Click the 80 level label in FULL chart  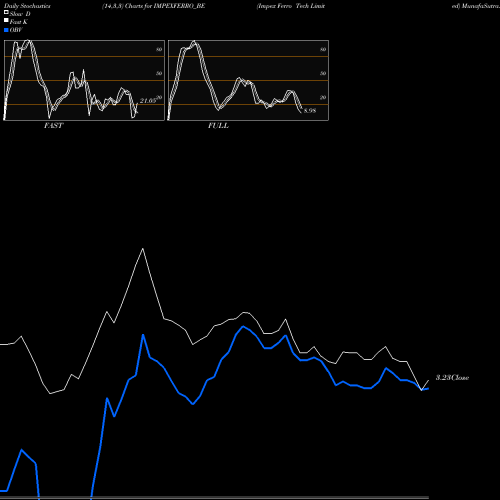click(x=323, y=49)
